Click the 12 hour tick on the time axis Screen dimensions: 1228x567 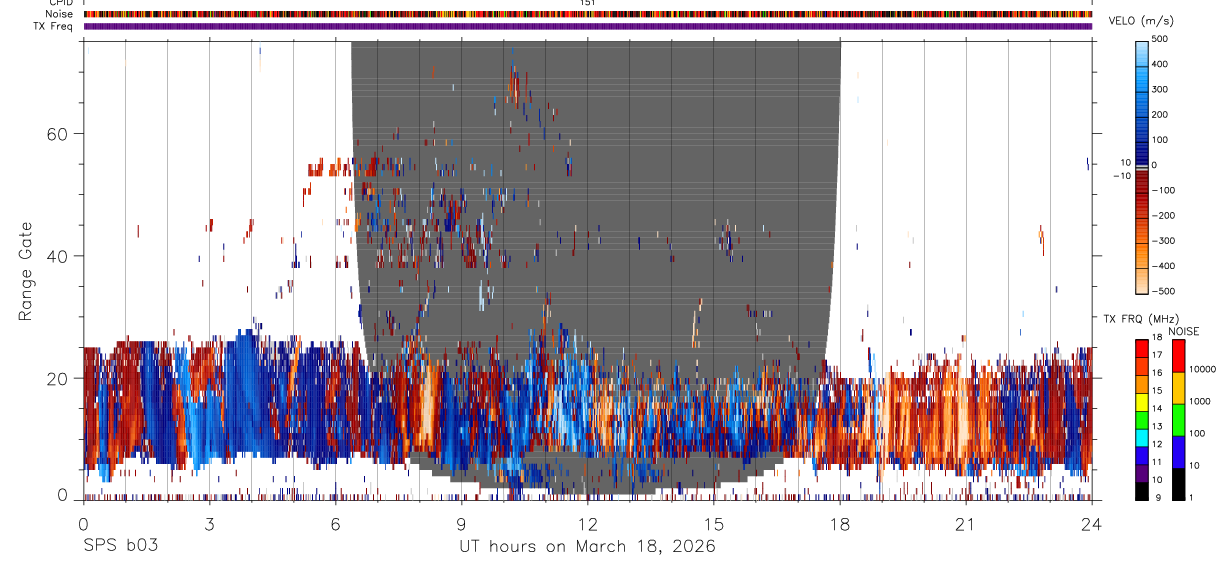pyautogui.click(x=587, y=523)
